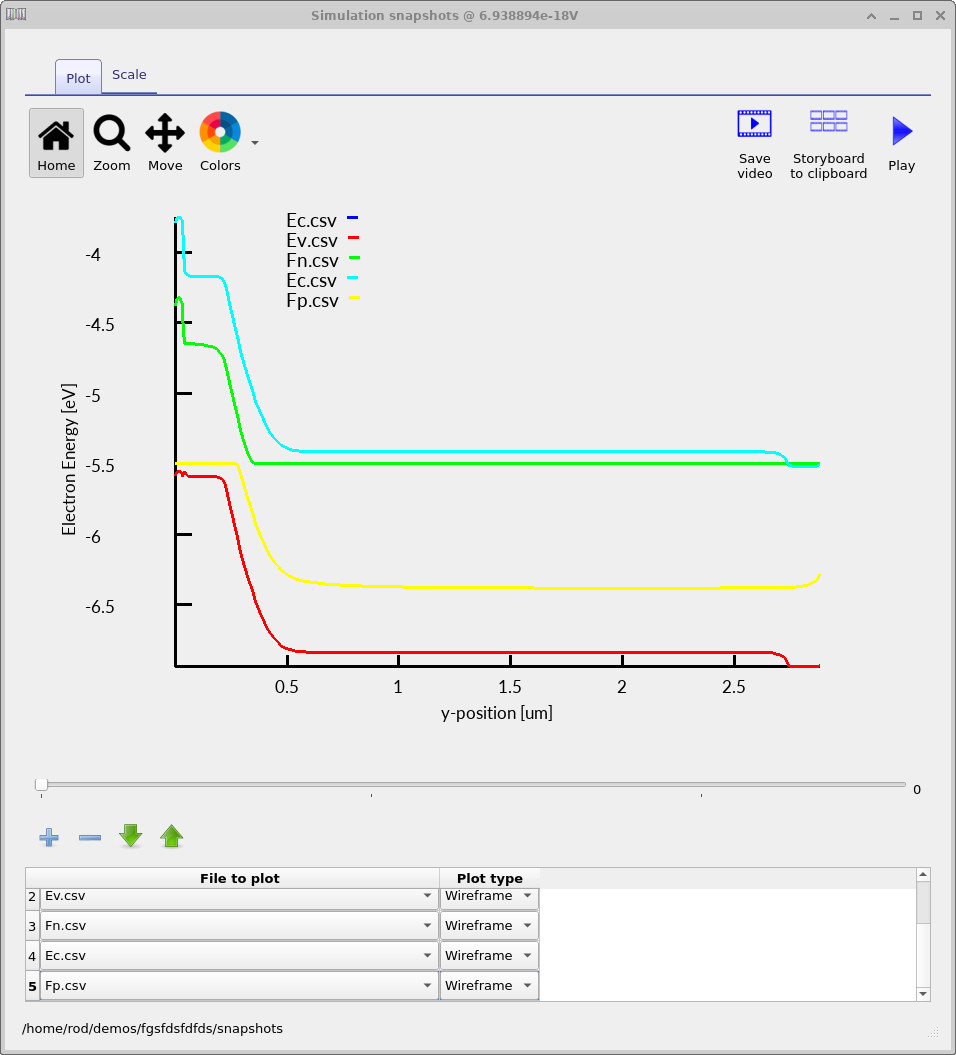The image size is (956, 1055).
Task: Move the row up with the green up arrow
Action: coord(172,836)
